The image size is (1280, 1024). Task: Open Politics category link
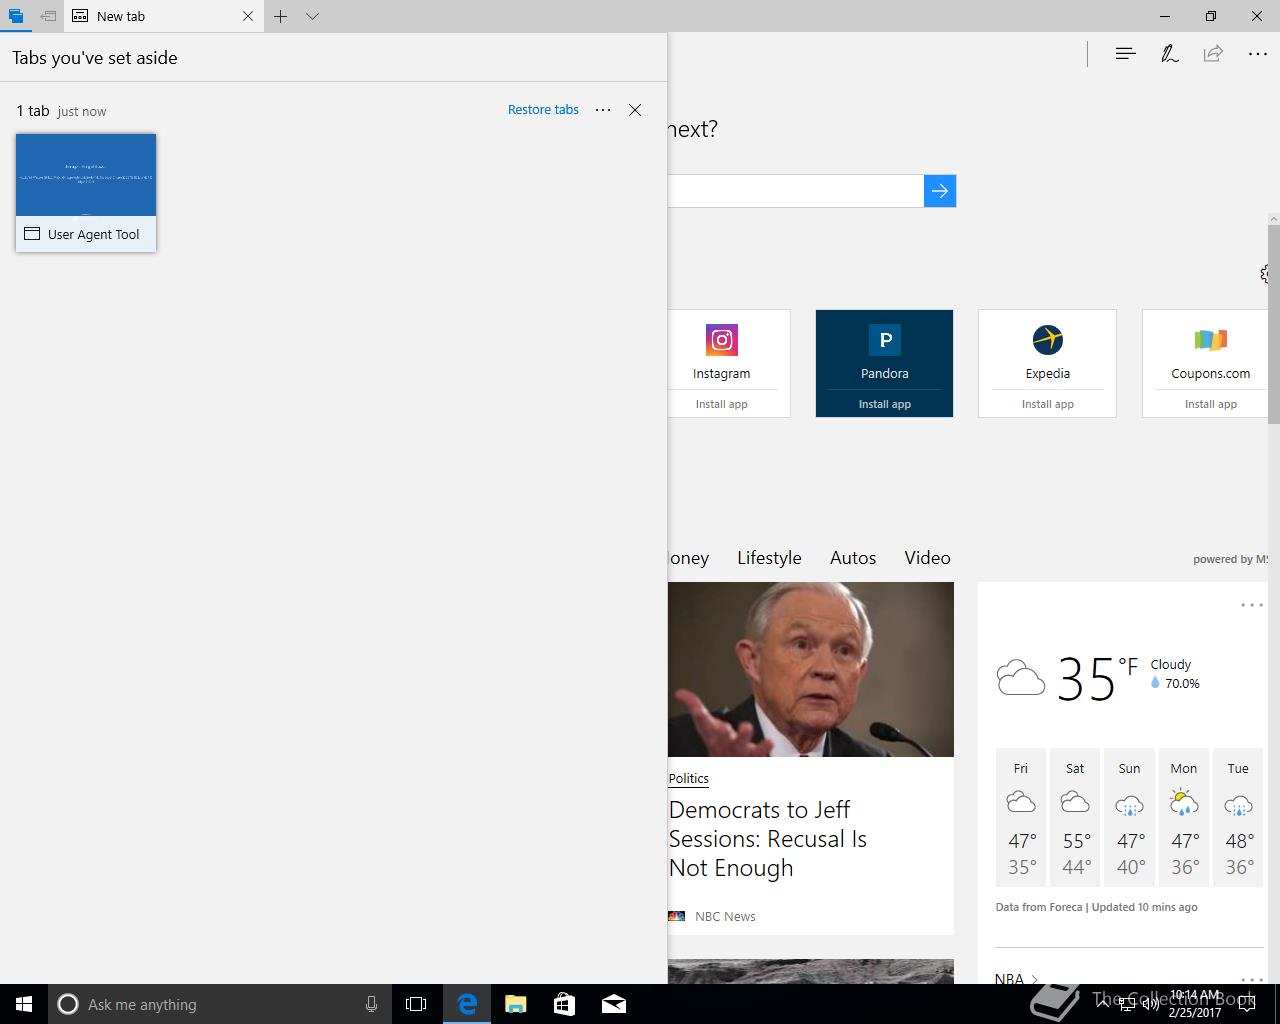(x=689, y=778)
